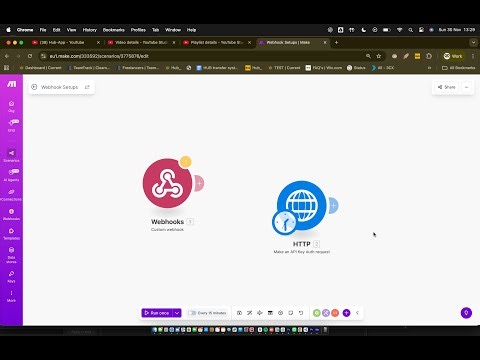Open the Run once dropdown arrow
This screenshot has width=480, height=360.
(177, 313)
